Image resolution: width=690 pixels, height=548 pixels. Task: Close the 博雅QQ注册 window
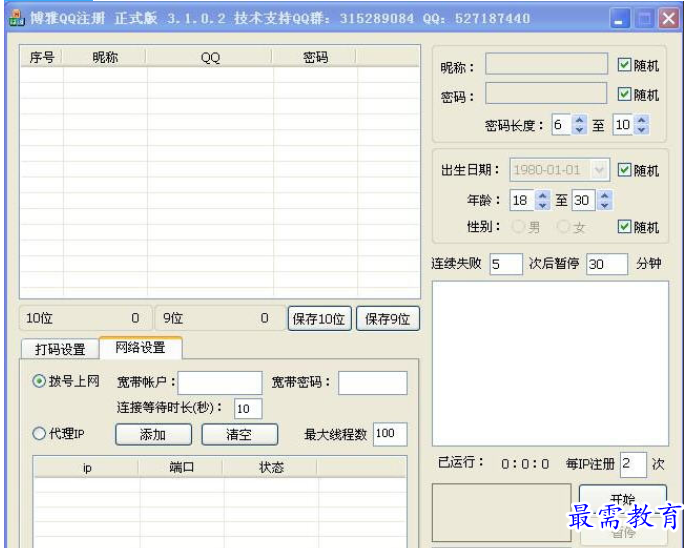tap(669, 18)
